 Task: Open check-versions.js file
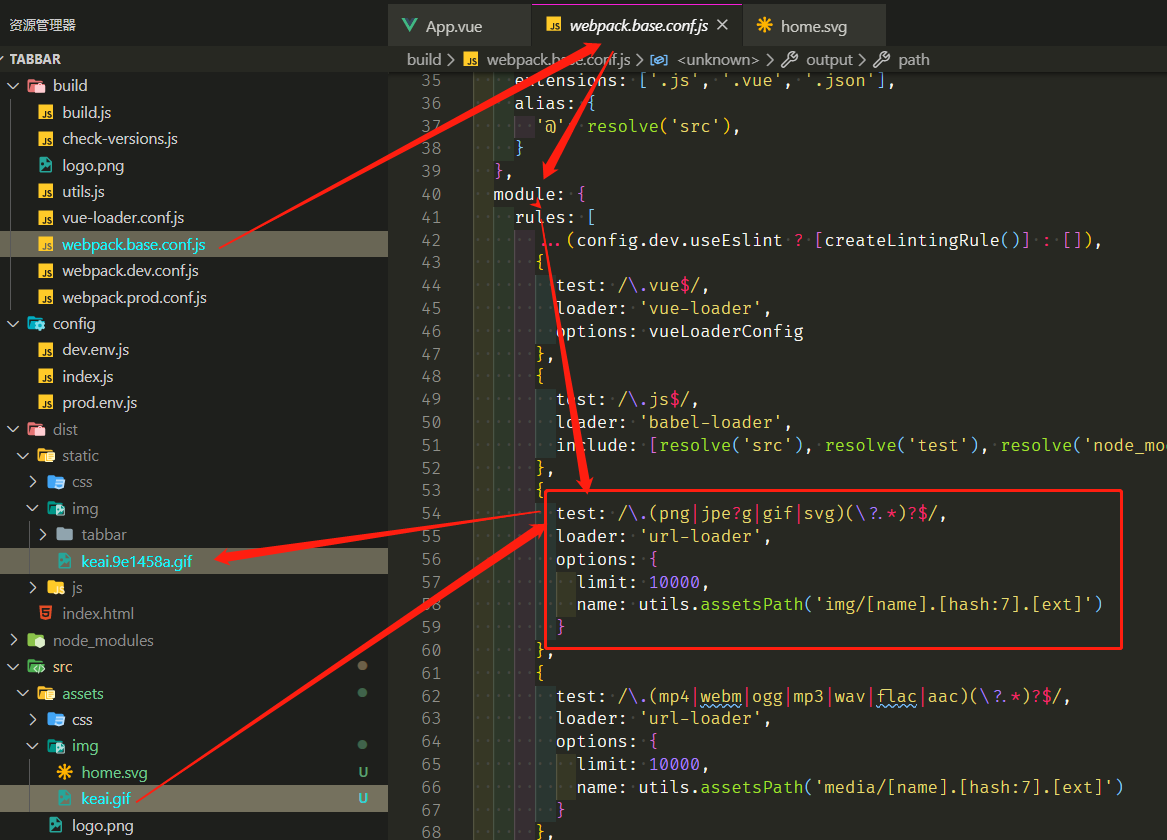click(120, 138)
